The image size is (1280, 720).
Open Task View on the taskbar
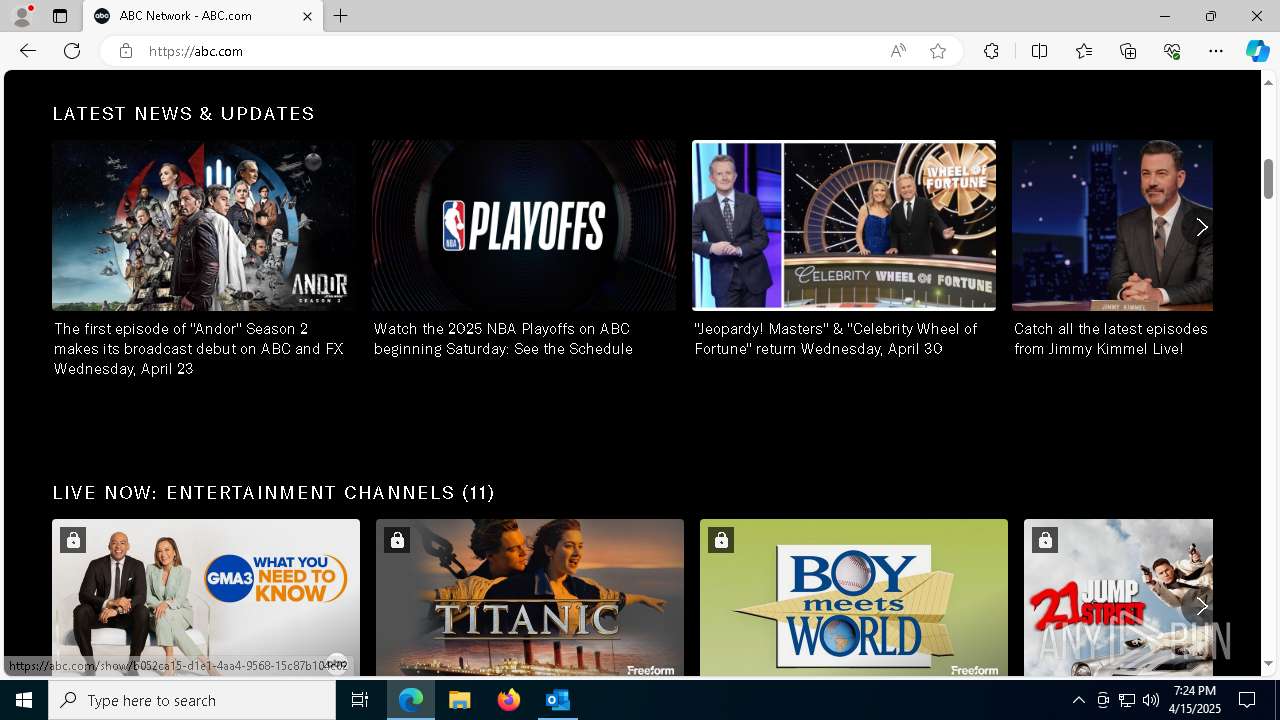click(360, 700)
